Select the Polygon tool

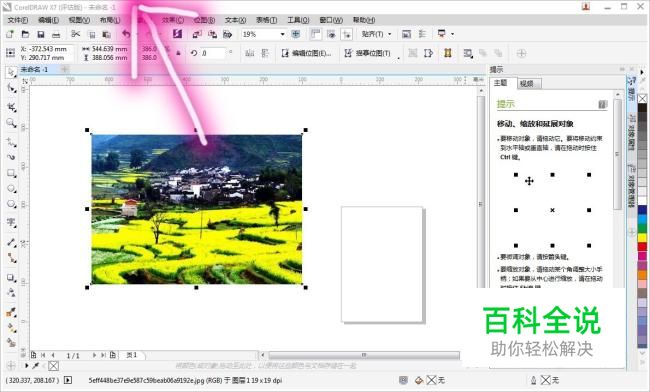tap(11, 204)
